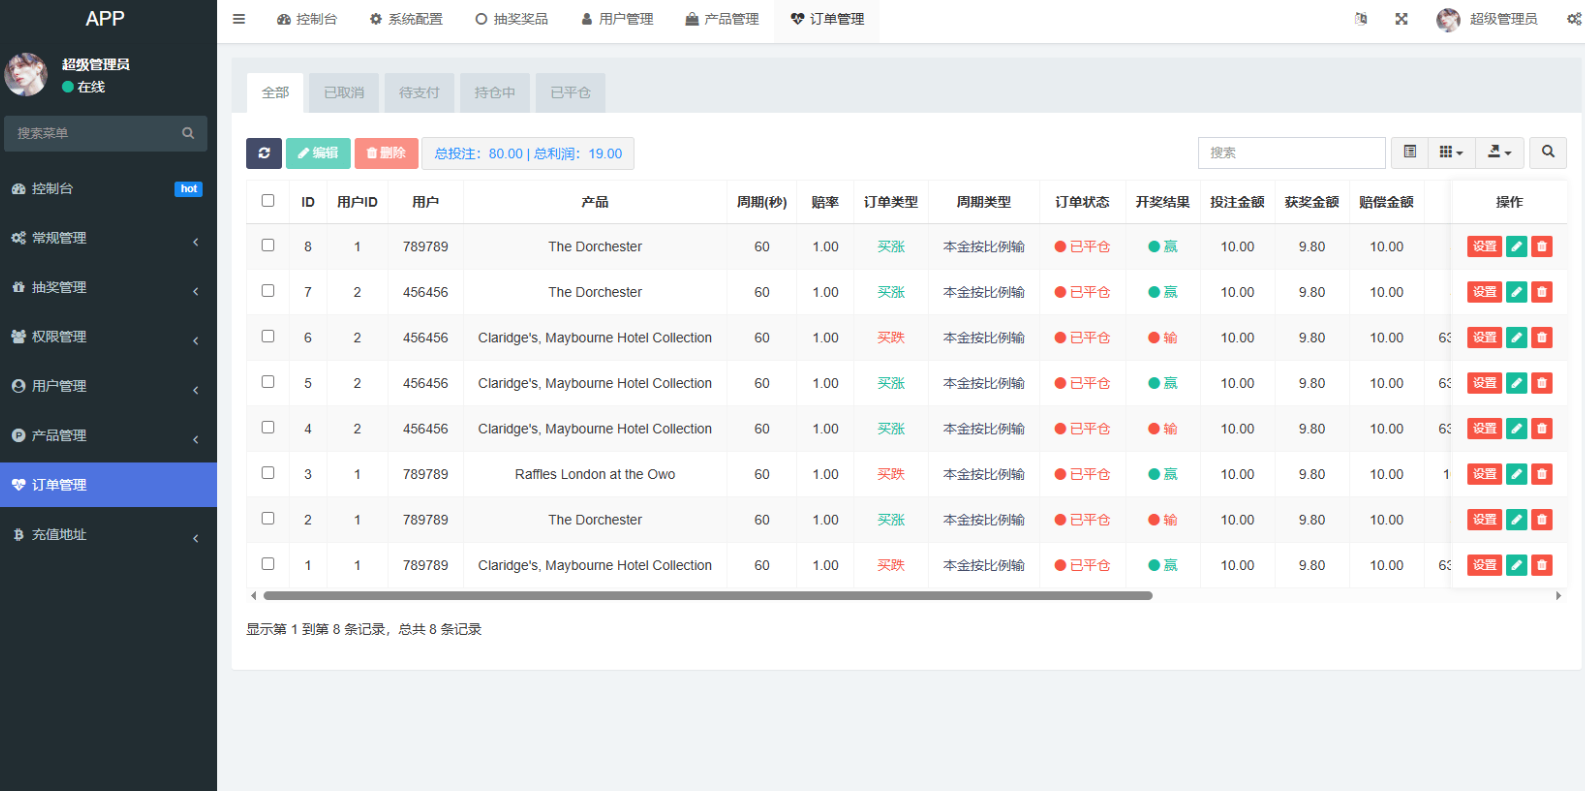This screenshot has height=791, width=1585.
Task: Switch to the 持仓中 tab
Action: tap(495, 93)
